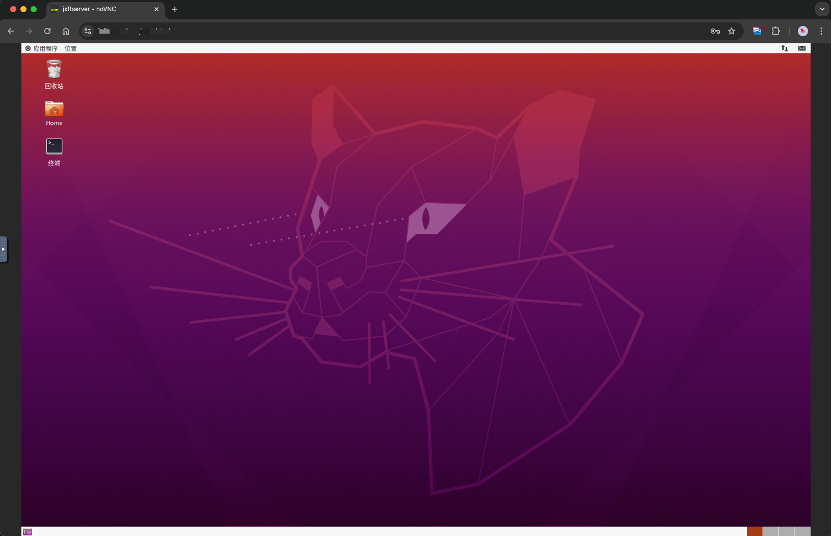Viewport: 832px width, 536px height.
Task: Open the browser extensions puzzle icon
Action: pyautogui.click(x=775, y=31)
